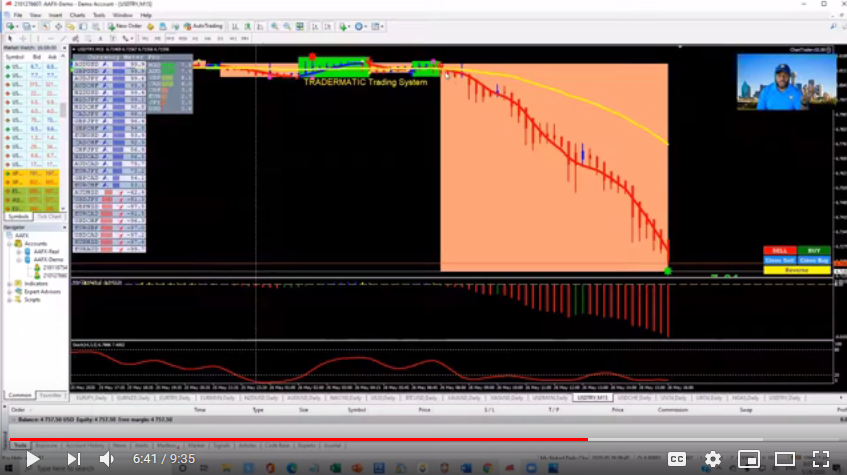Toggle the chart shift icon
The width and height of the screenshot is (847, 475).
(327, 26)
